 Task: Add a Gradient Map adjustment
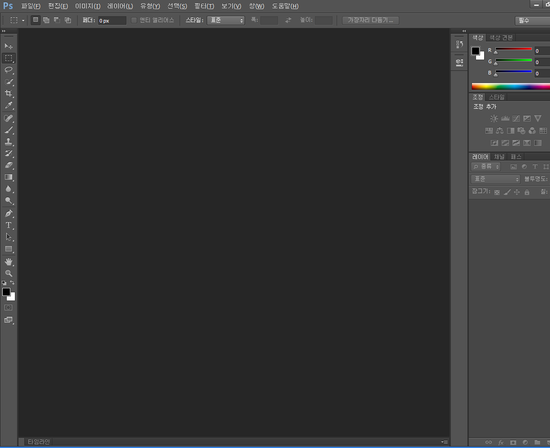(537, 143)
